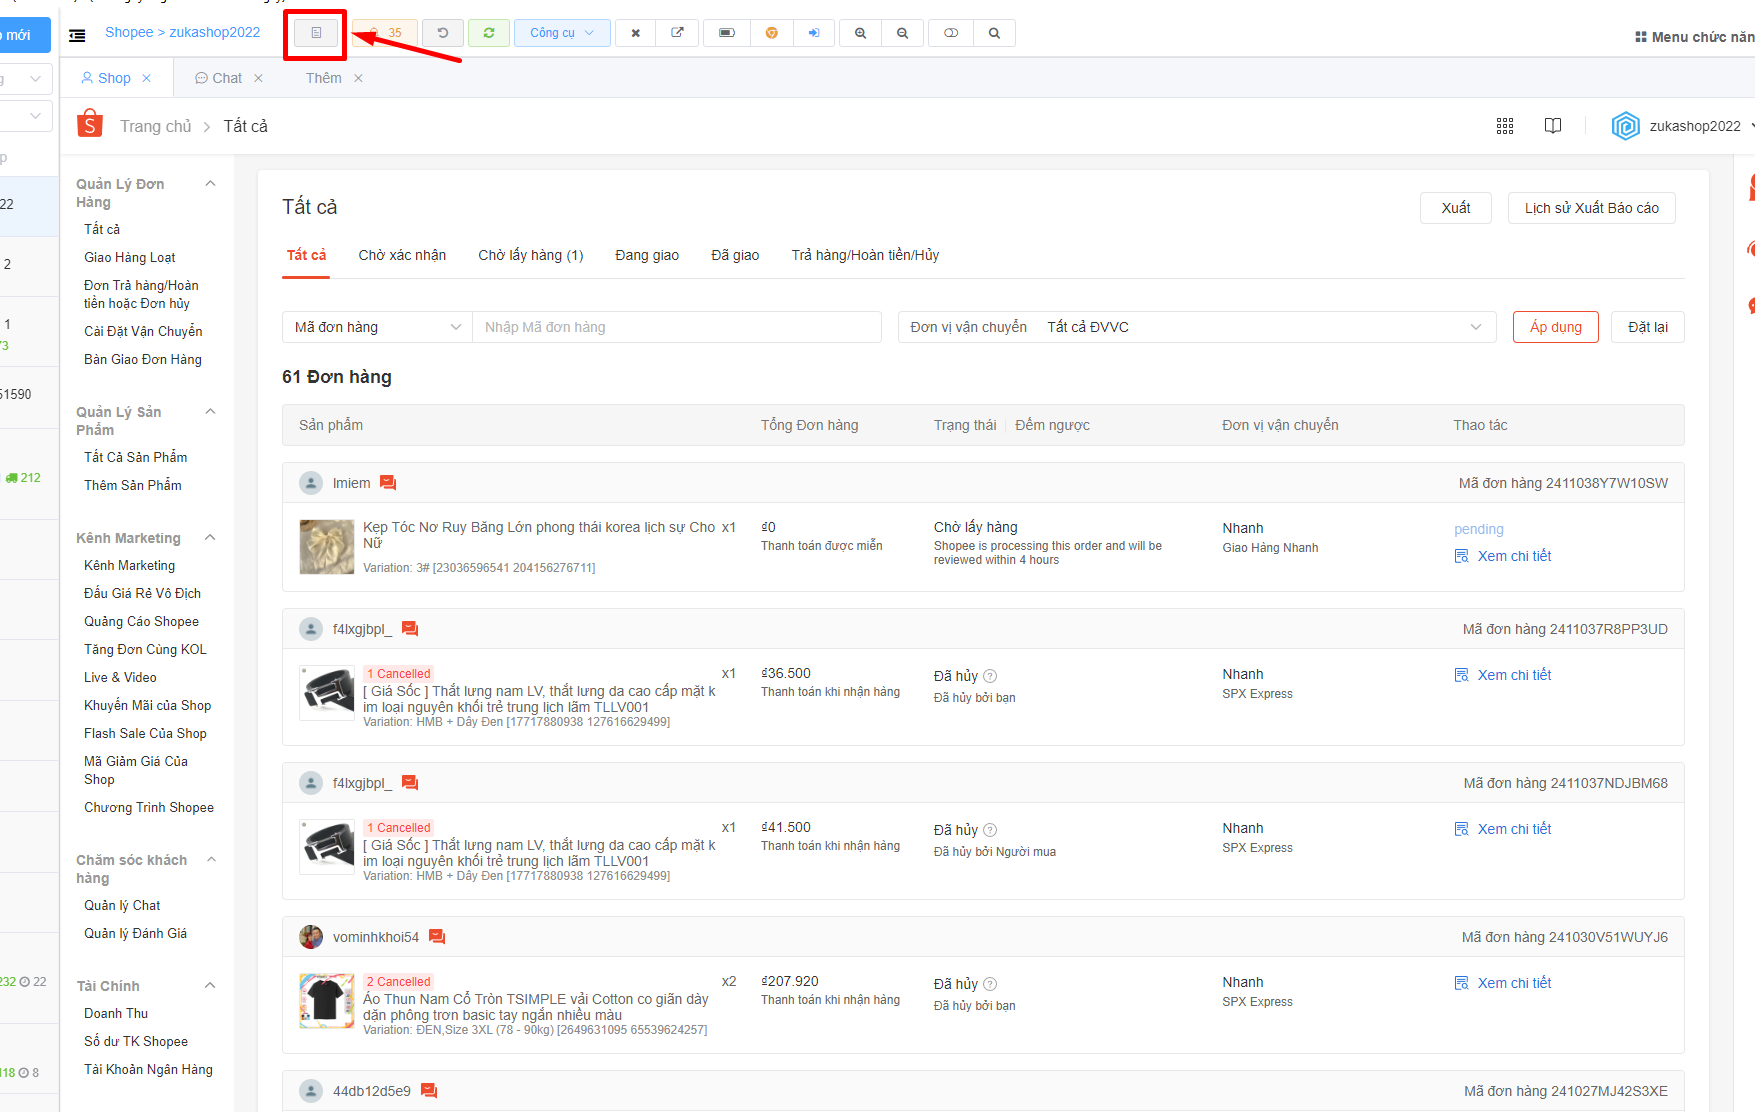Open the Mã đơn hàng search type dropdown

click(x=377, y=327)
